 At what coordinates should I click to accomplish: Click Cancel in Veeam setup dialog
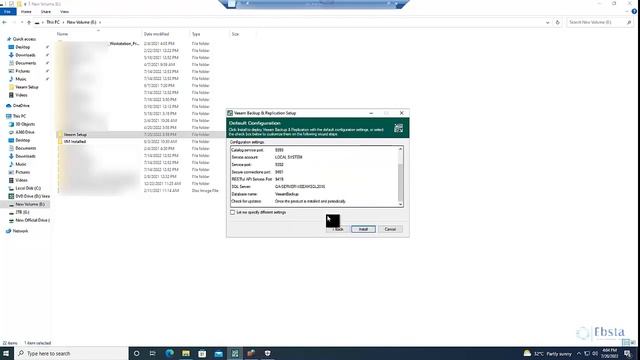[x=390, y=229]
